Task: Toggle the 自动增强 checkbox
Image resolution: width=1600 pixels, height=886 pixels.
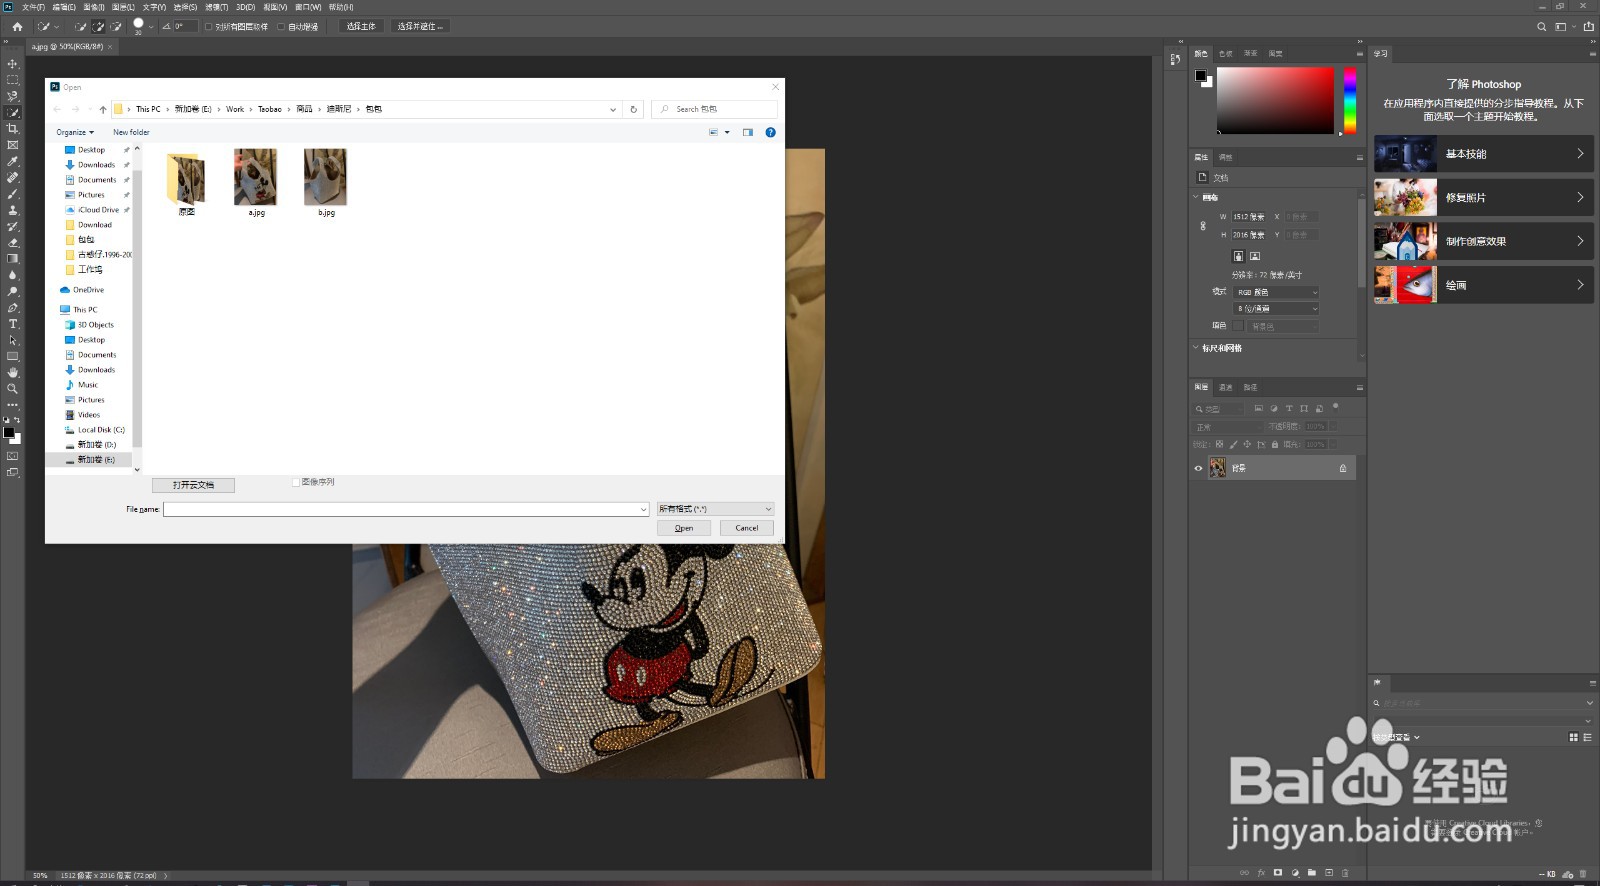Action: (x=281, y=27)
